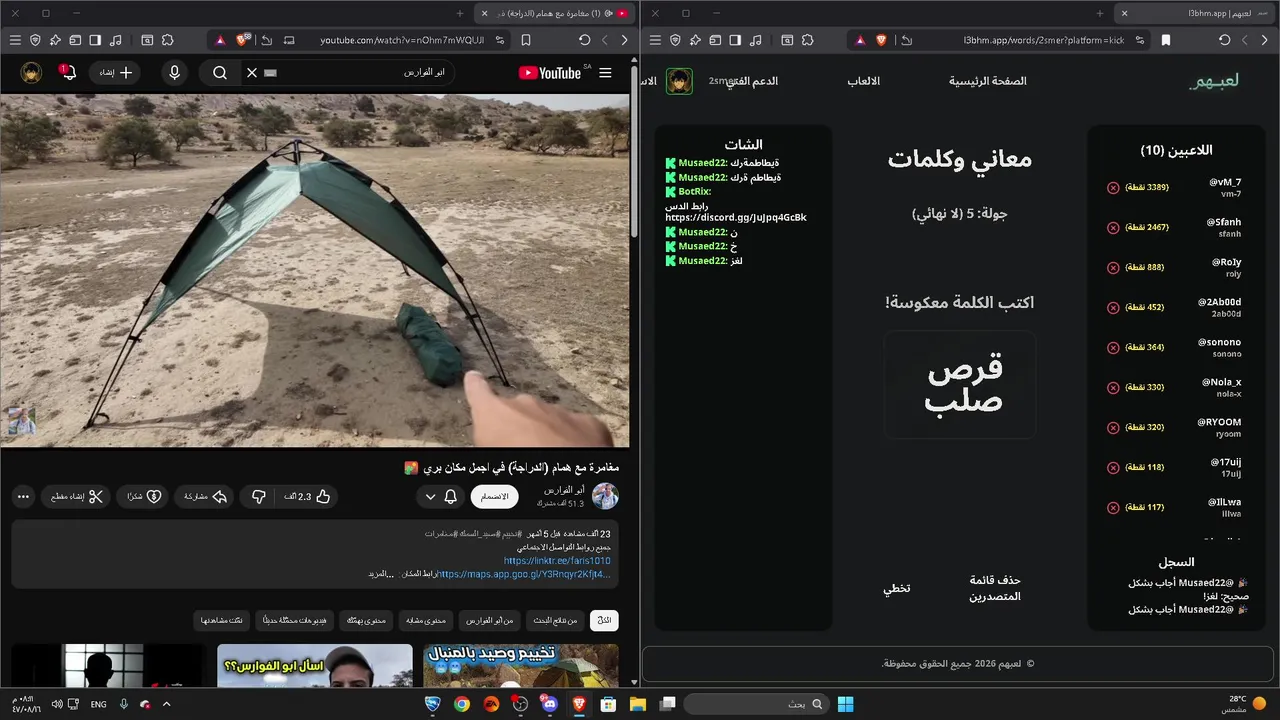Click the join (الانضمام) channel button

click(x=494, y=496)
